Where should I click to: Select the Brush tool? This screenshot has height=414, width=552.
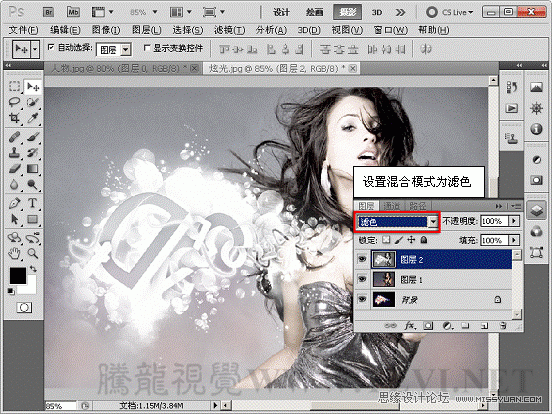click(33, 137)
